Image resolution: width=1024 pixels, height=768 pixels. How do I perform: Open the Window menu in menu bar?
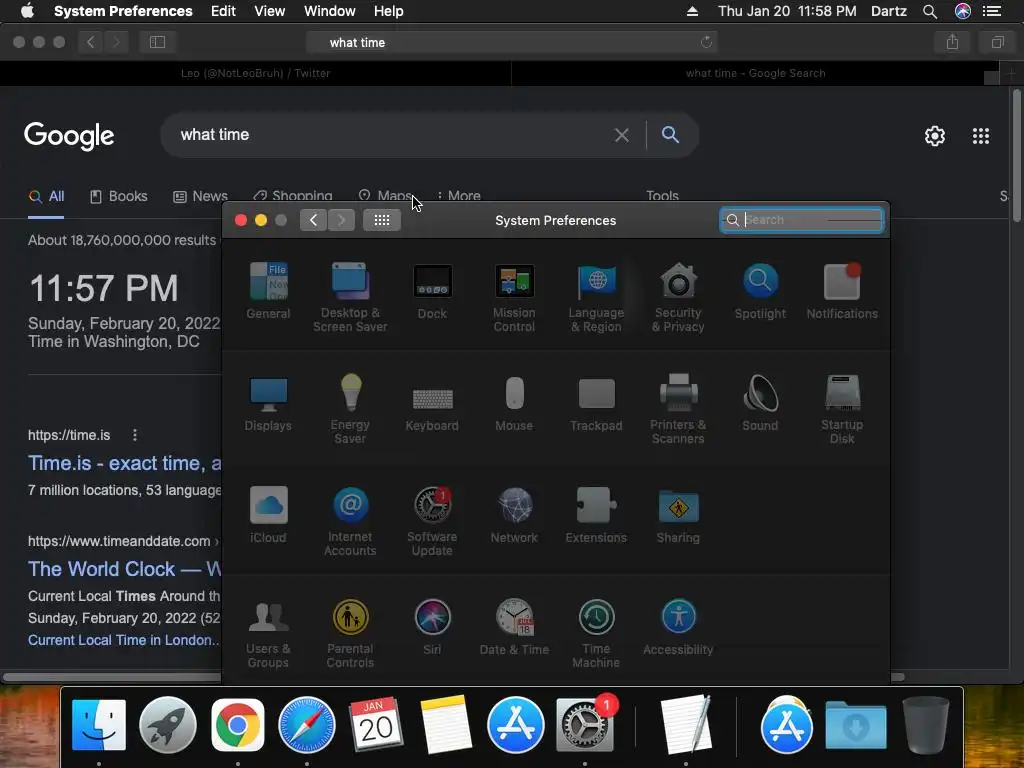tap(330, 11)
